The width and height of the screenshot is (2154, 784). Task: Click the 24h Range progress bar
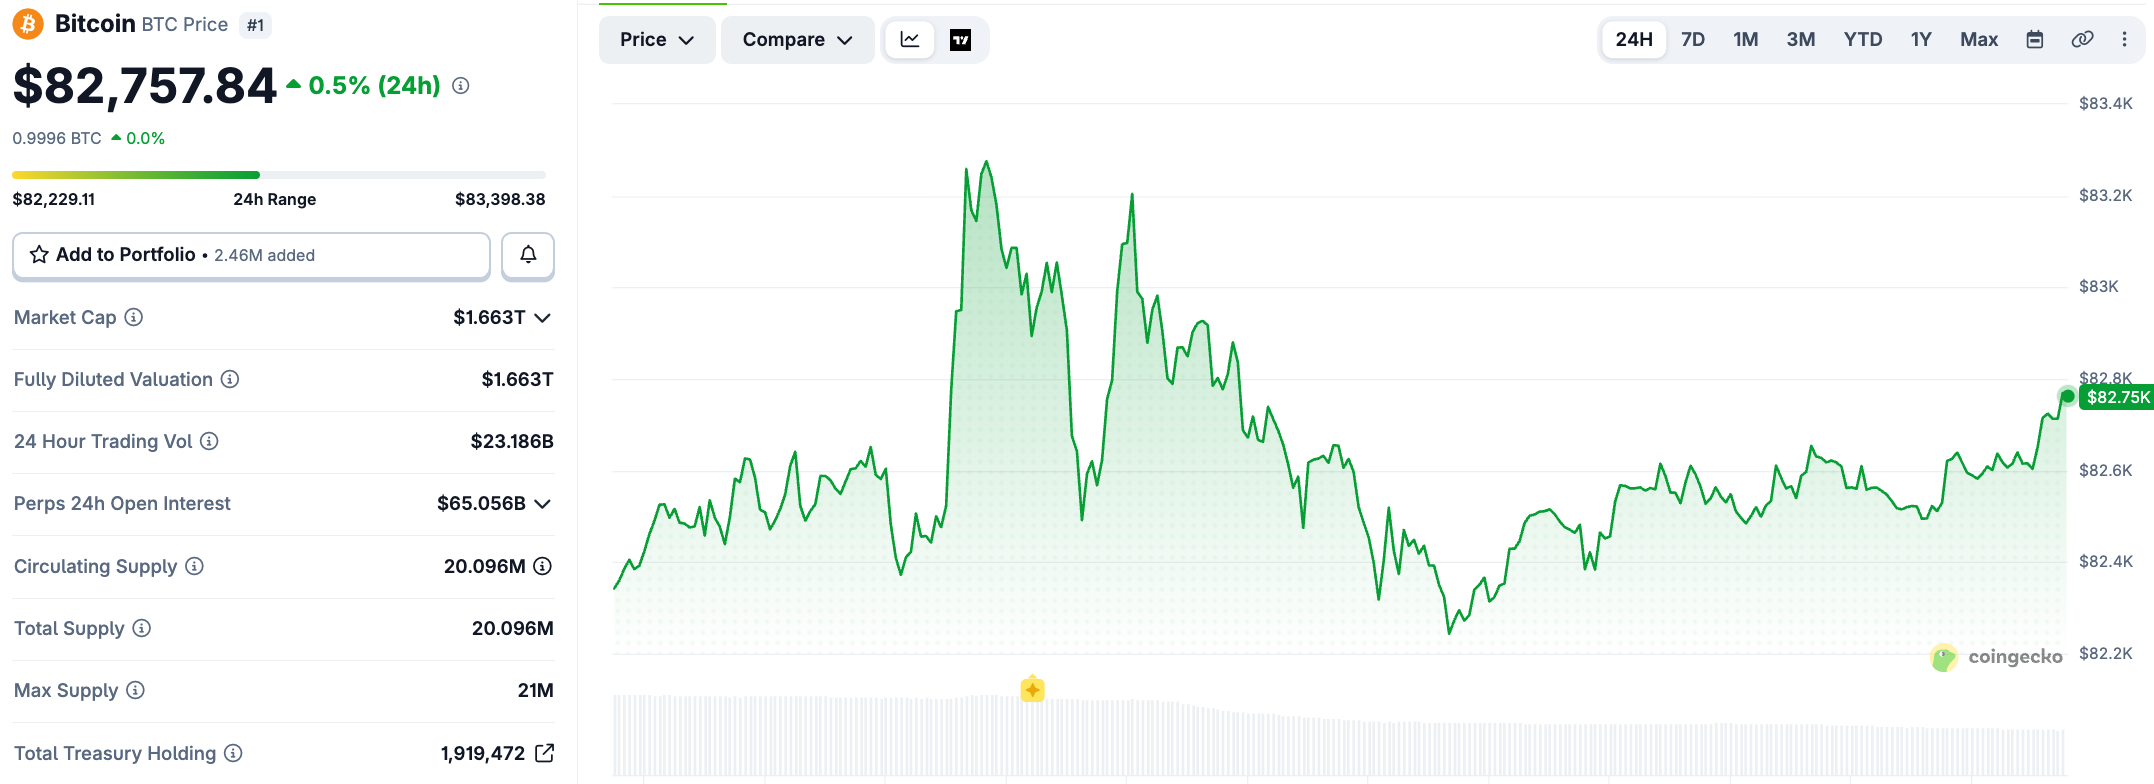click(279, 175)
